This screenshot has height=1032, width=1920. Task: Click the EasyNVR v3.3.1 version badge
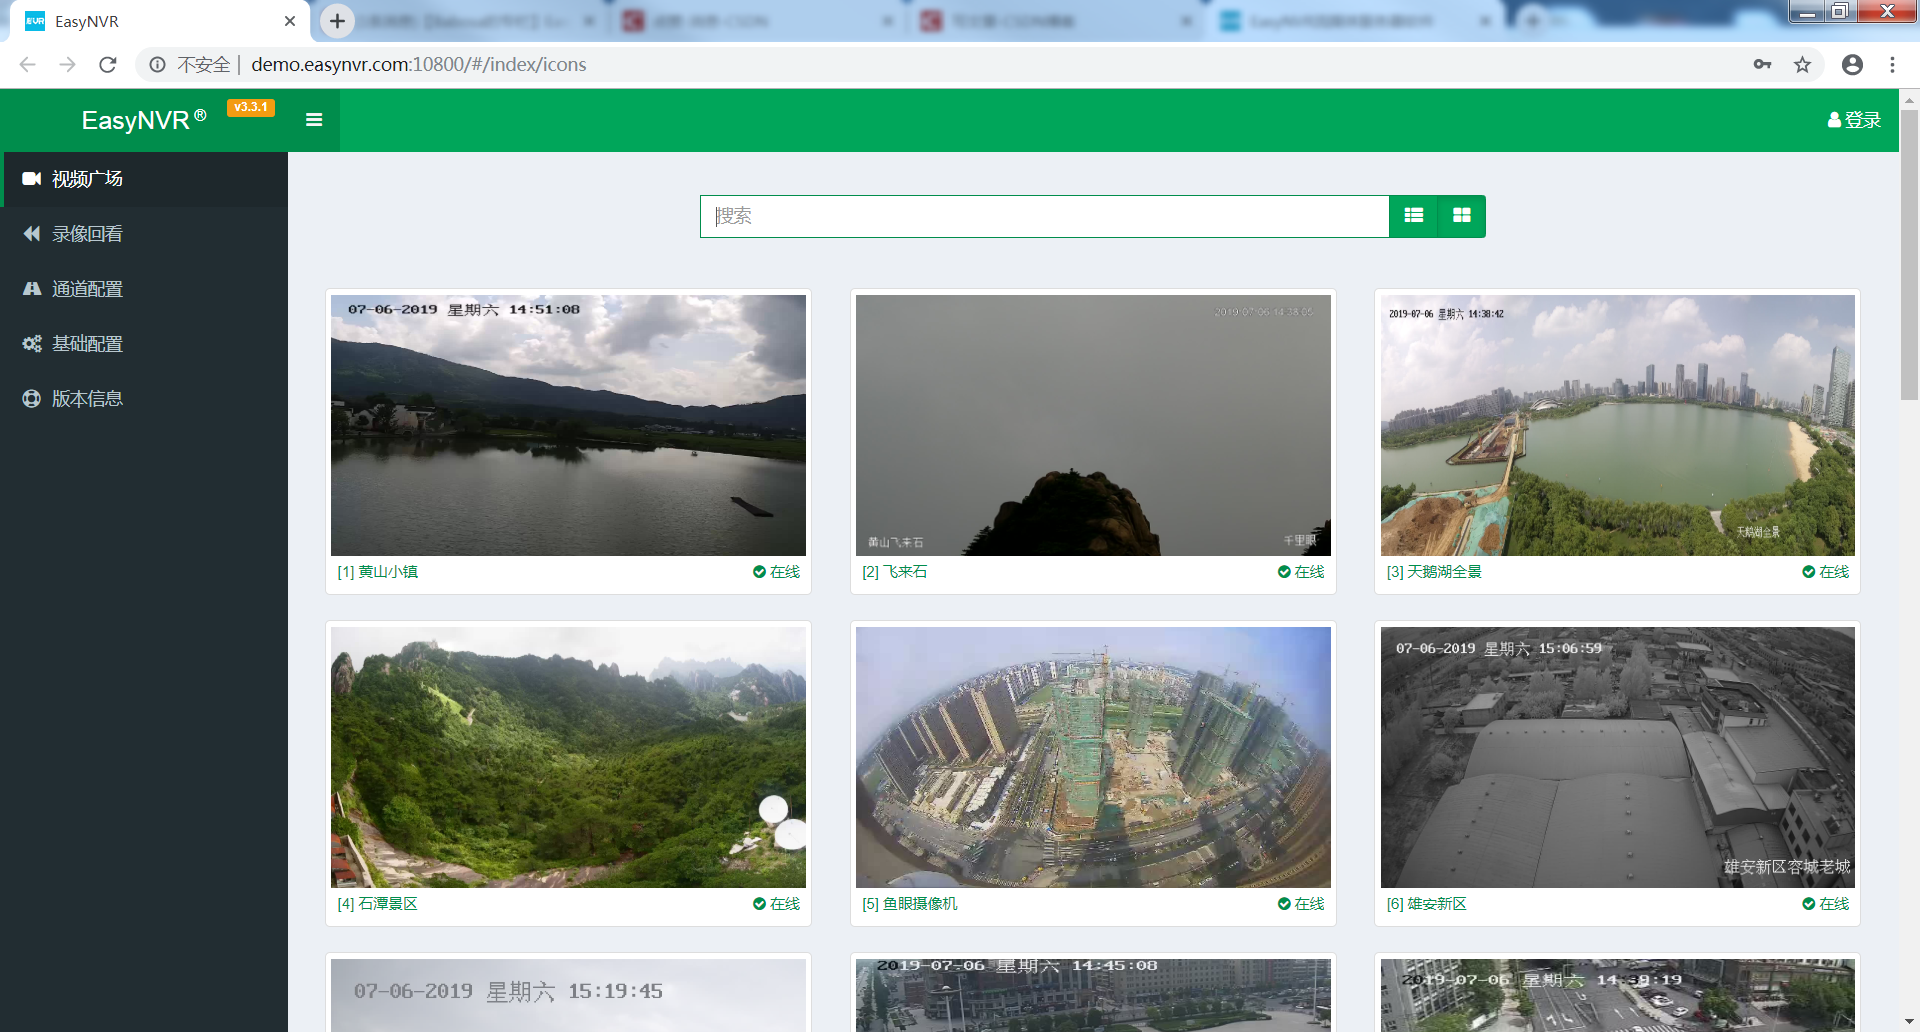pyautogui.click(x=250, y=107)
